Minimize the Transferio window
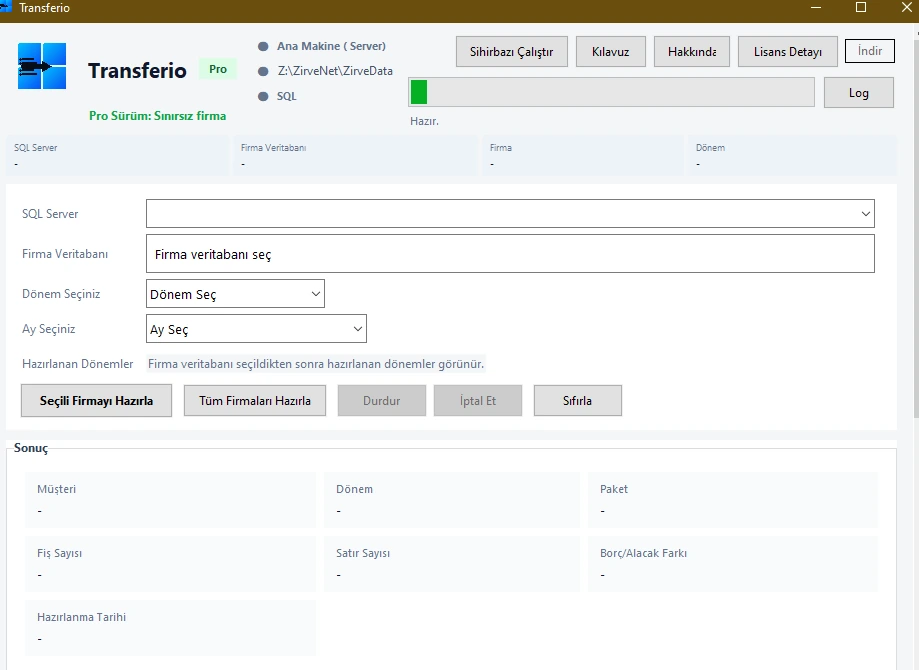This screenshot has width=919, height=670. pos(816,7)
